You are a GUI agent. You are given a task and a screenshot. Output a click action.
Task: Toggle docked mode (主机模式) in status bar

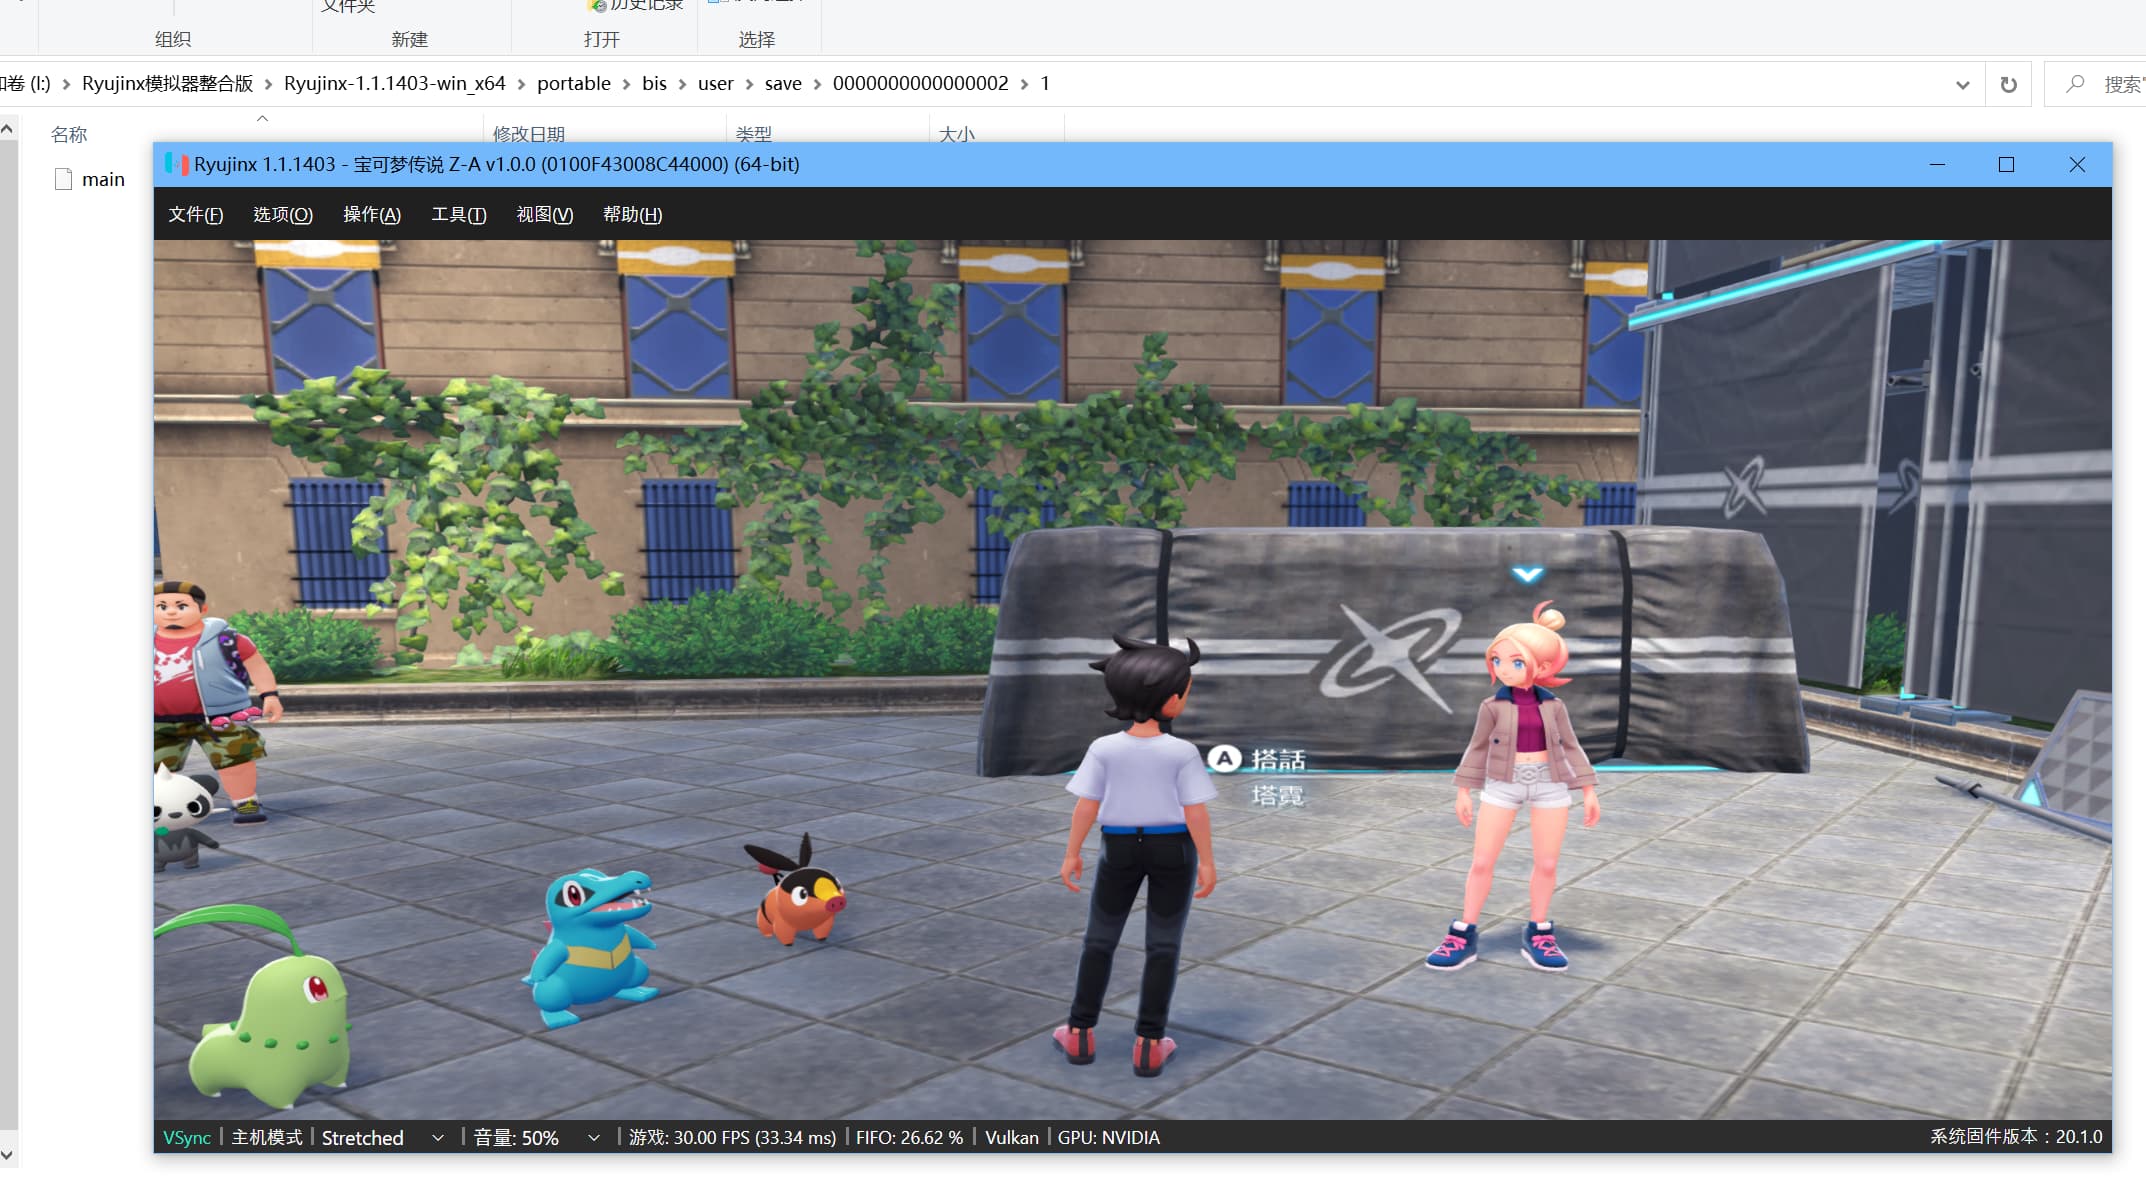coord(266,1138)
